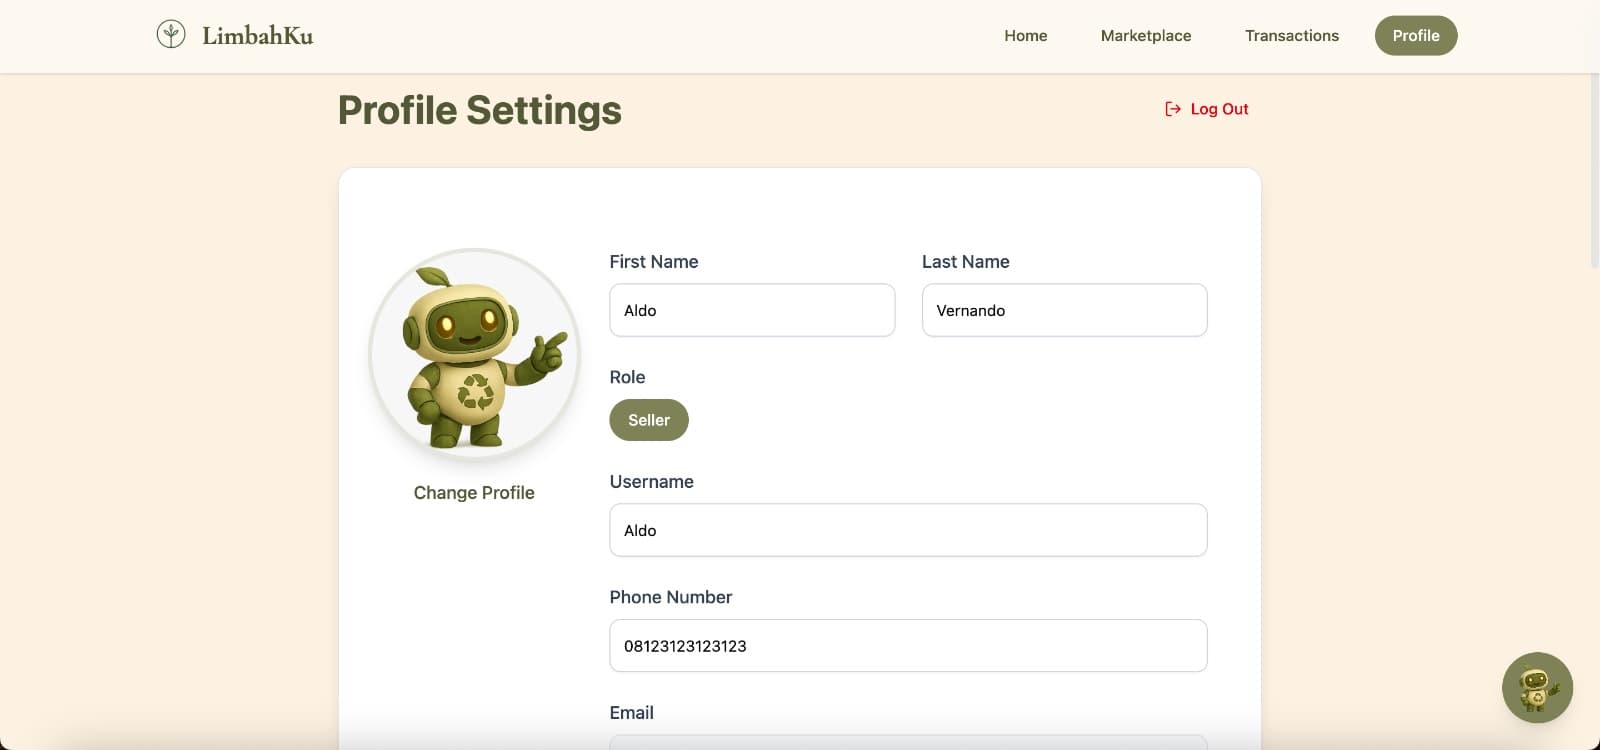
Task: Click into the Username input field
Action: 908,530
